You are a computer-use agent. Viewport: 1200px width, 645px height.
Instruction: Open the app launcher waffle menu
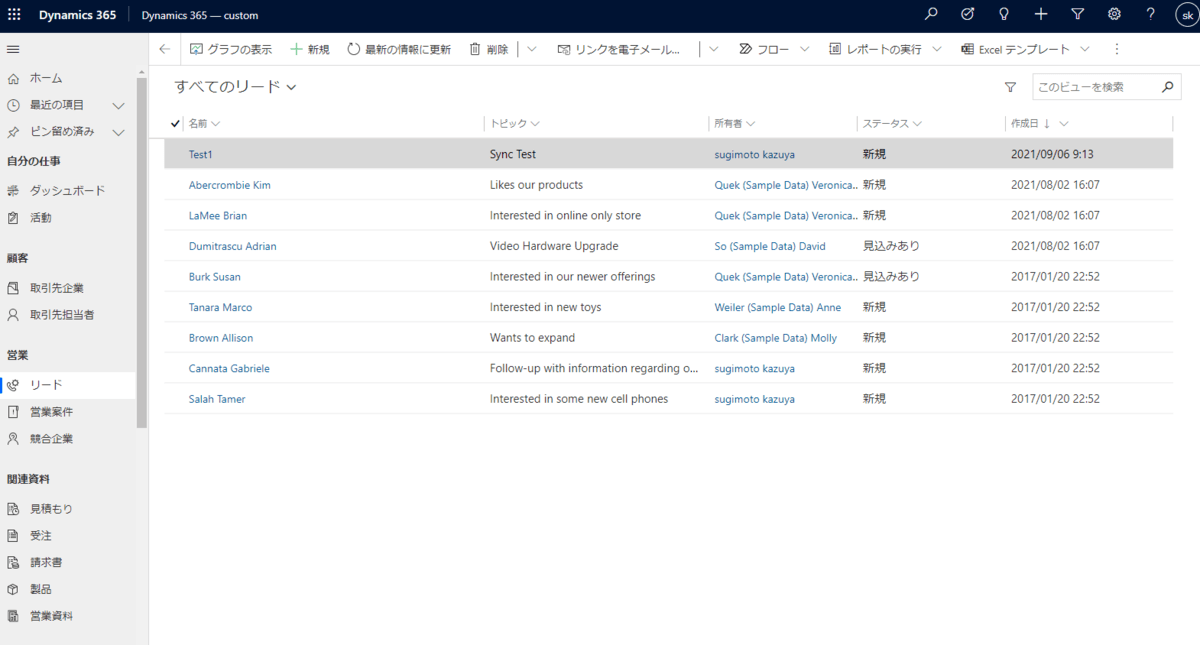tap(14, 15)
